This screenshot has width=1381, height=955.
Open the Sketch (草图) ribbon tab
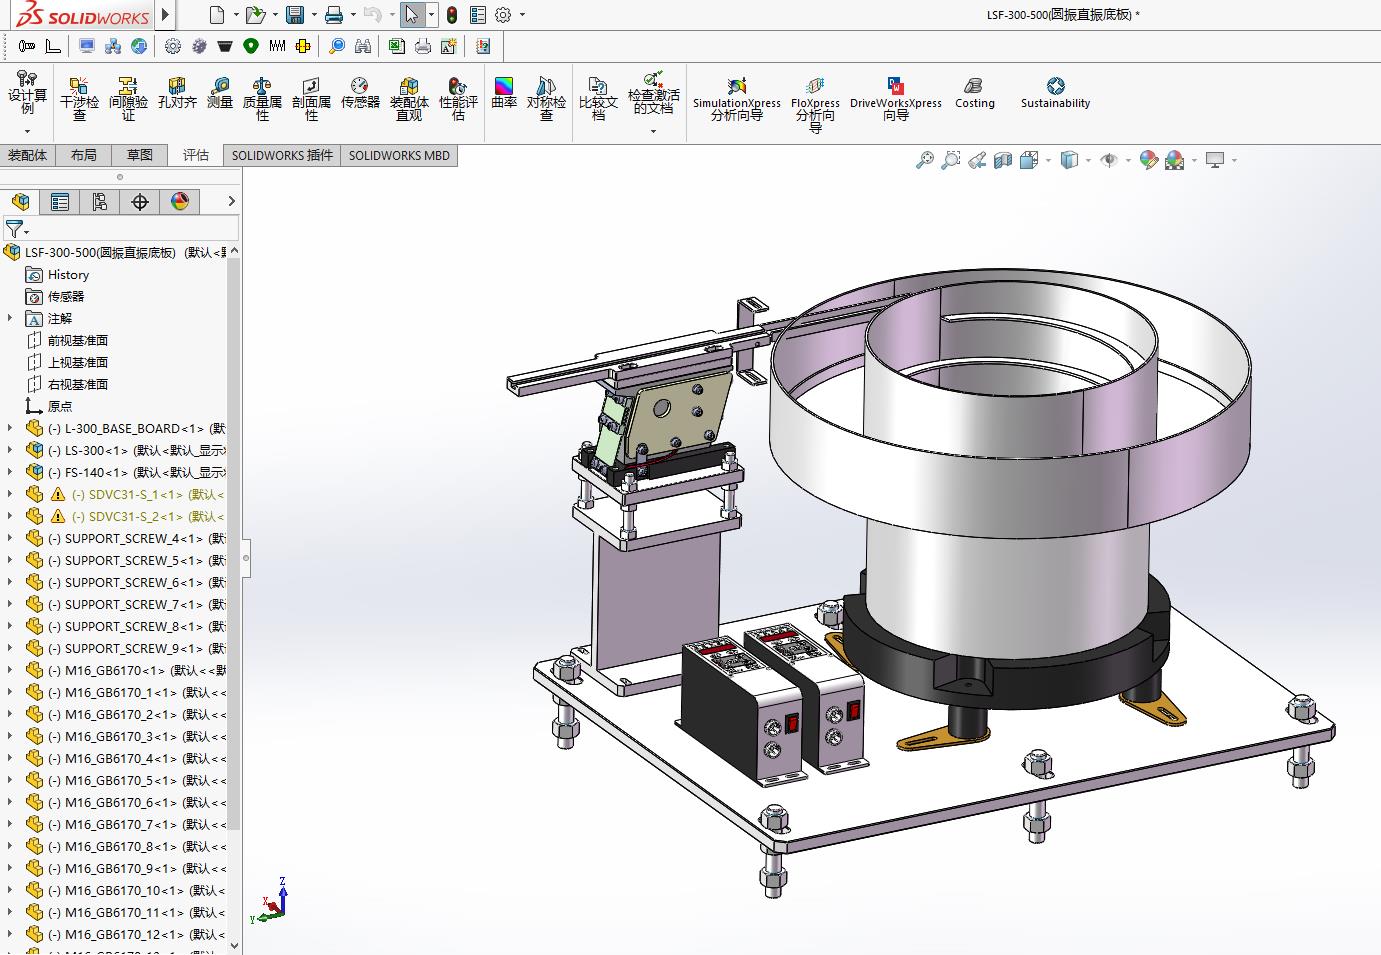pyautogui.click(x=140, y=155)
